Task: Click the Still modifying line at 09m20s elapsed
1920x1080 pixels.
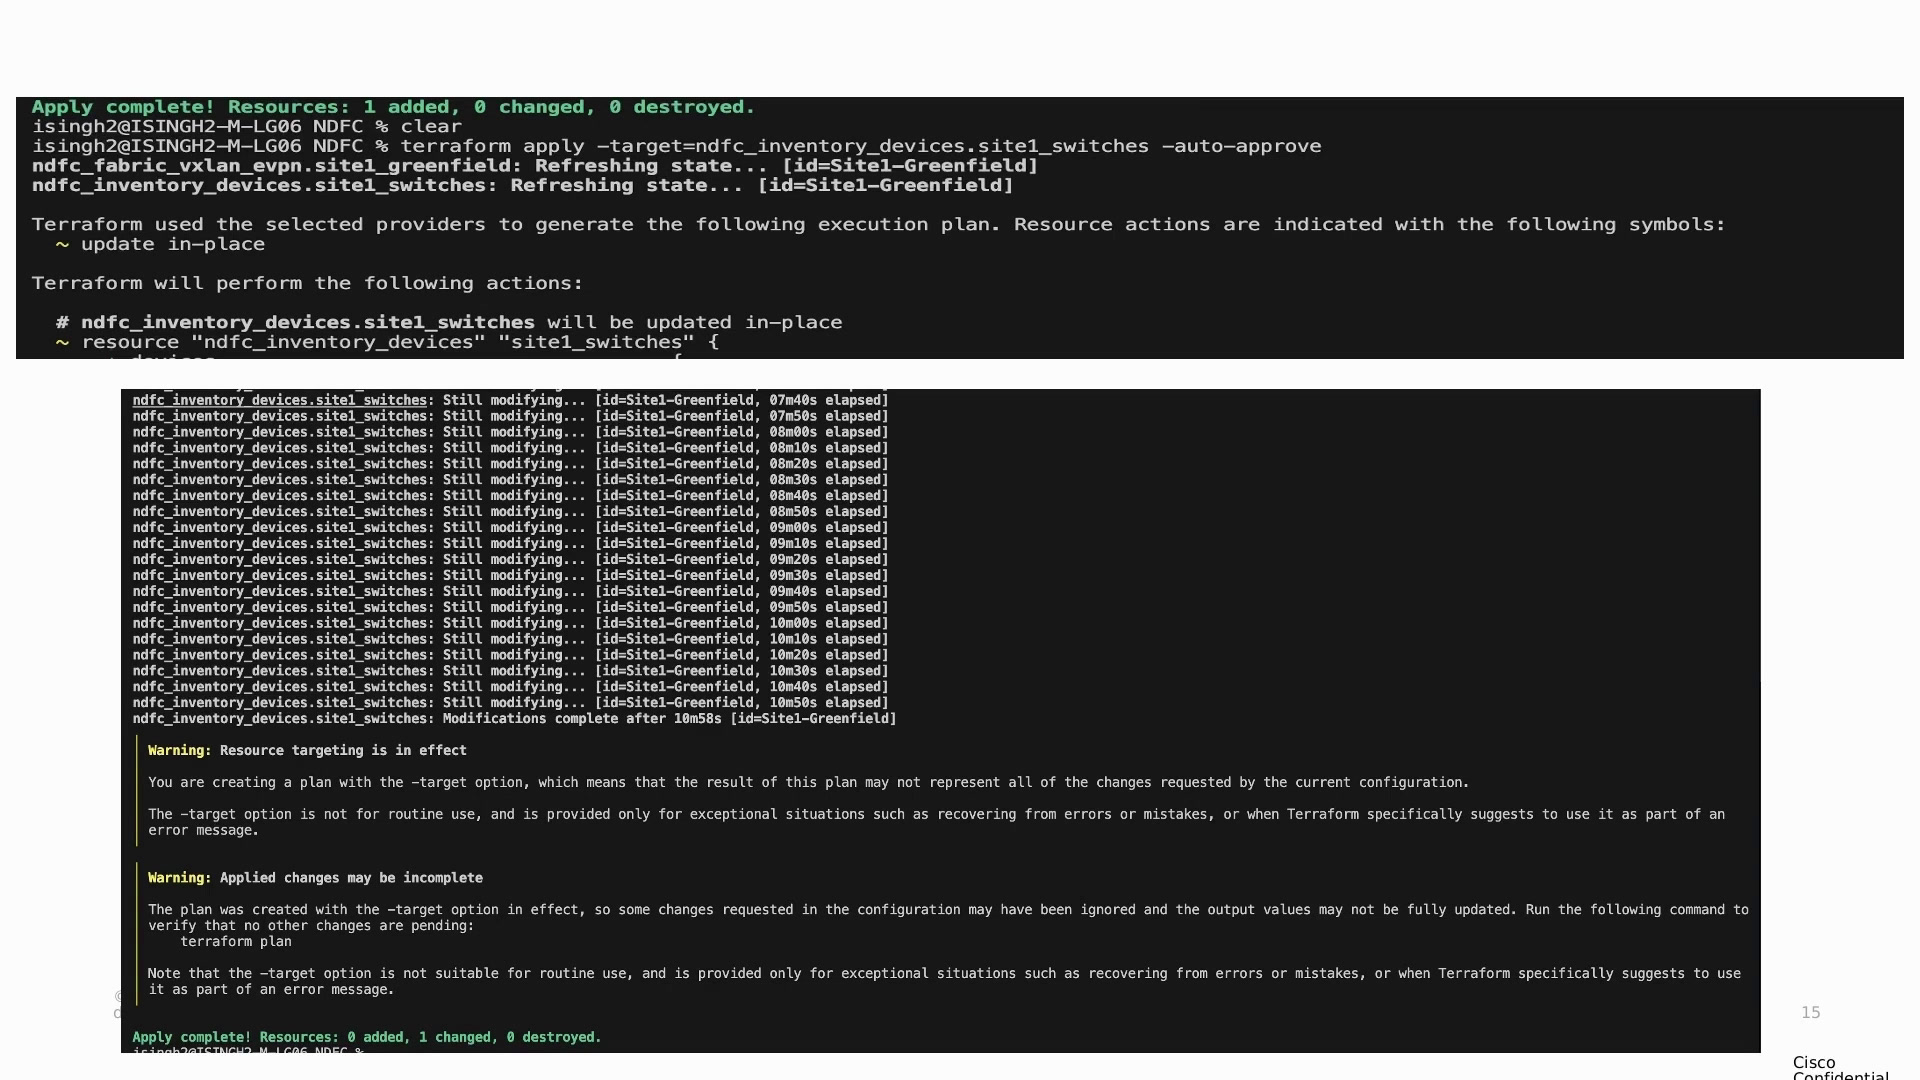Action: 510,560
